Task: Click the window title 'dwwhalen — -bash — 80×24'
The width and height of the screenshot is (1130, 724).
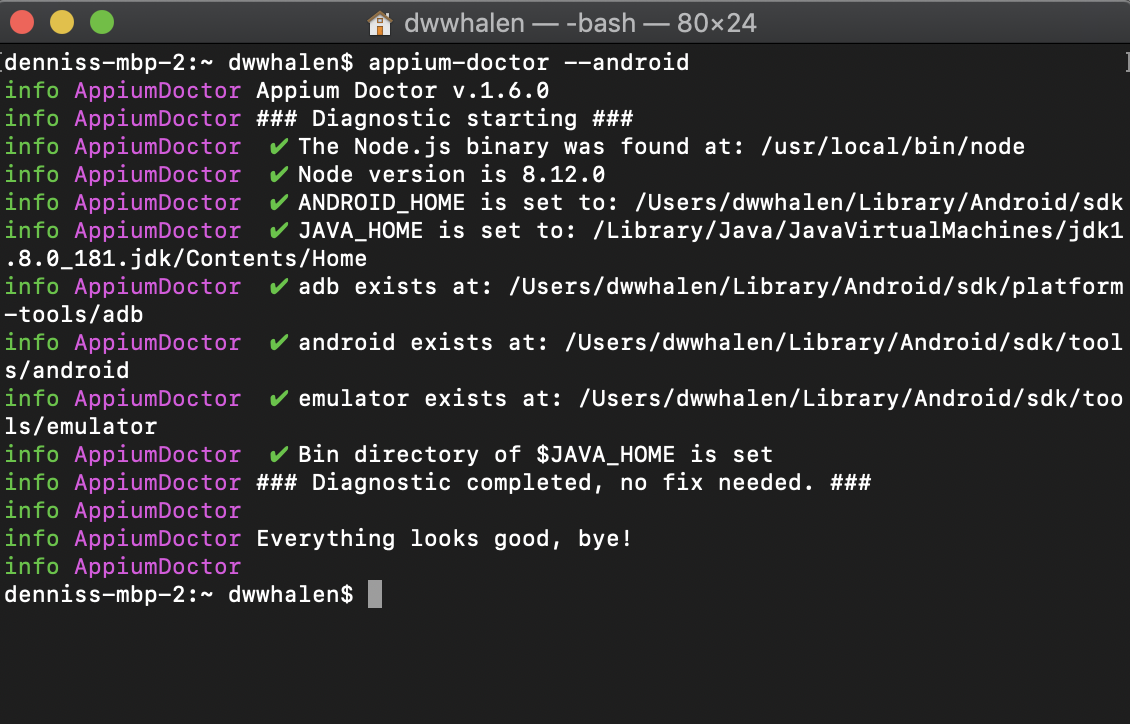Action: click(x=580, y=23)
